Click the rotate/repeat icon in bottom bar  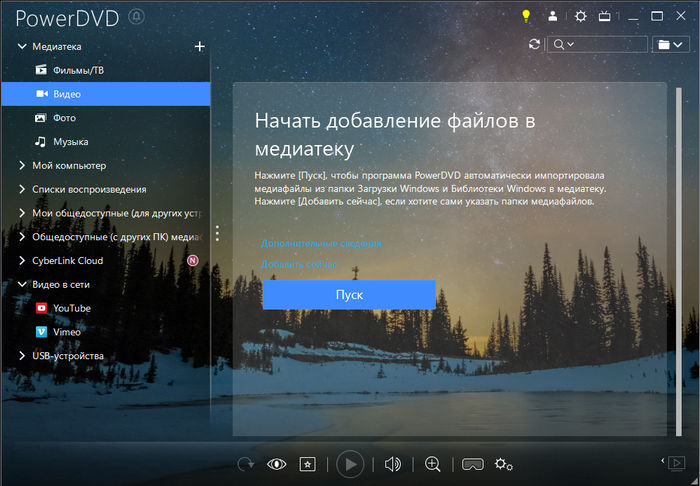(x=245, y=464)
